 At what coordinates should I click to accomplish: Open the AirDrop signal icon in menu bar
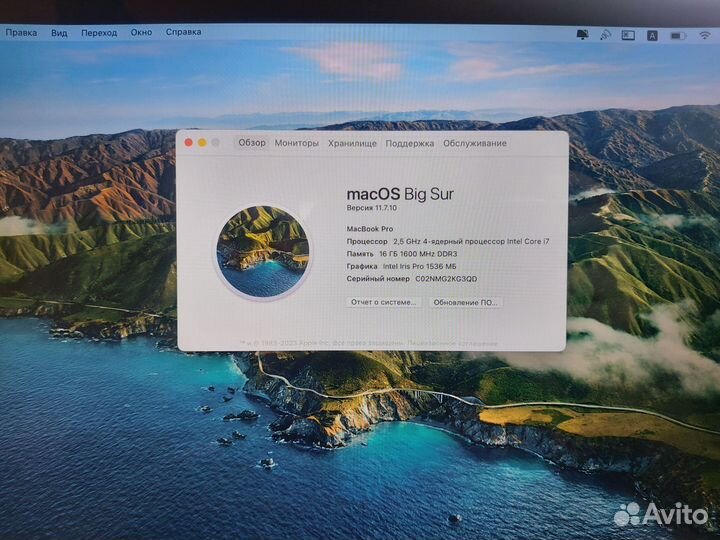[605, 35]
